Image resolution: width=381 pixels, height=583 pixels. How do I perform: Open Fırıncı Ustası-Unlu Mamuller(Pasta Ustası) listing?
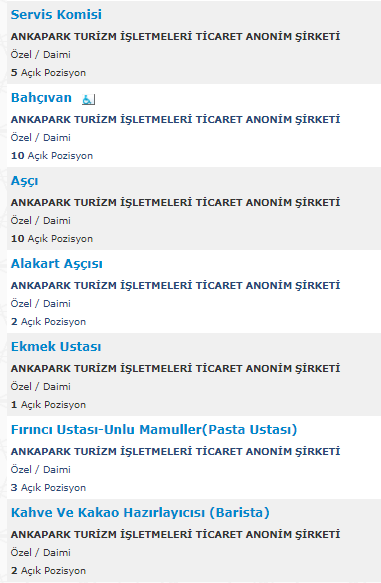(x=154, y=429)
